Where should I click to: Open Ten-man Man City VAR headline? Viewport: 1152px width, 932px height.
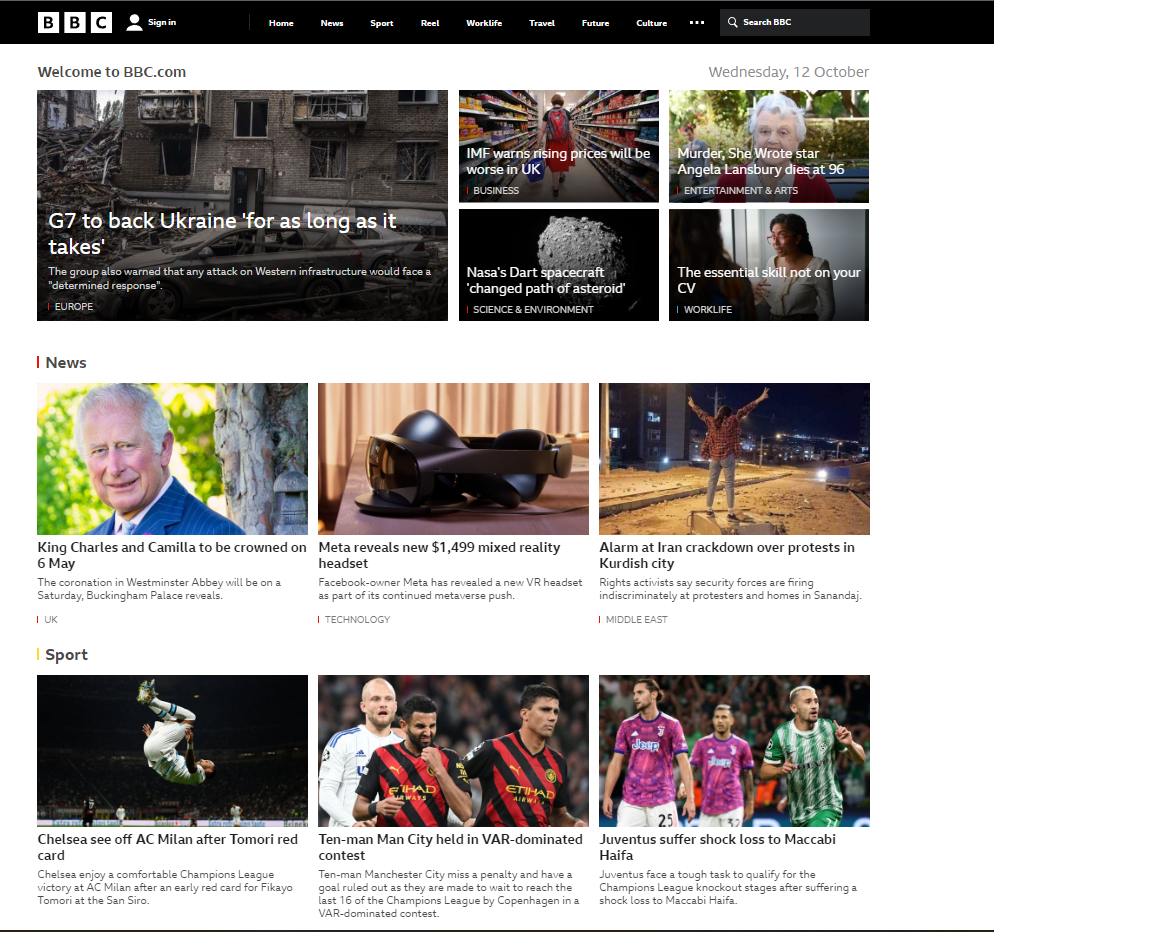point(450,847)
